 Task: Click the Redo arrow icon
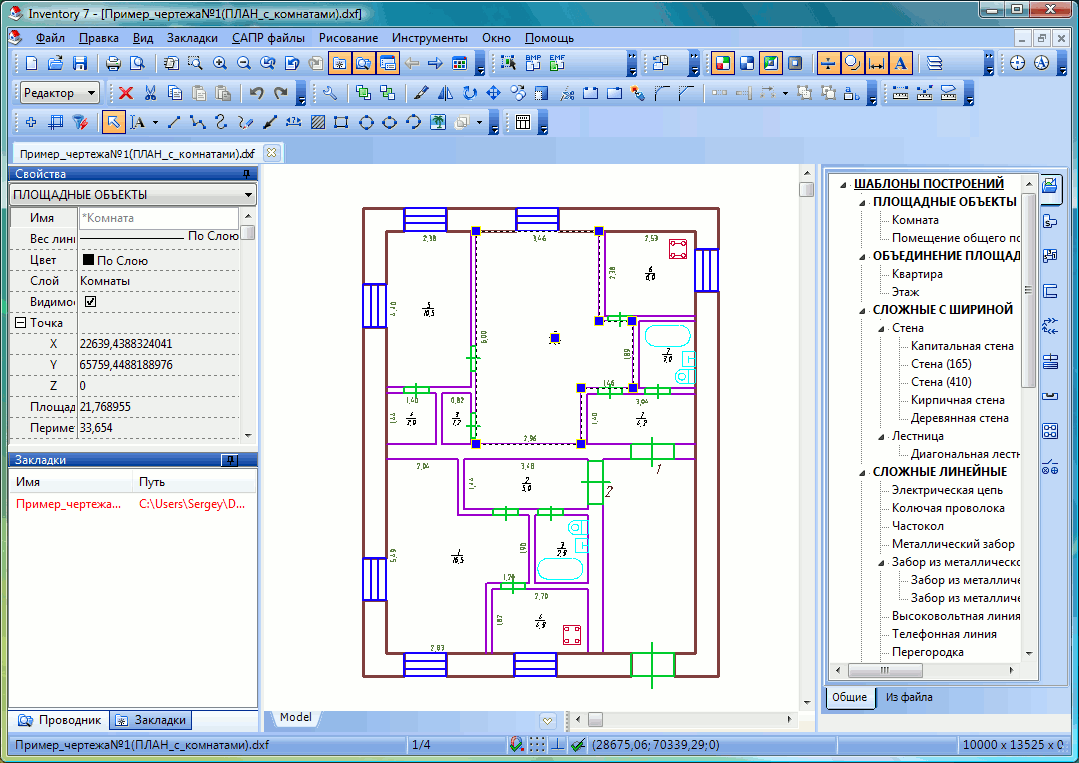click(281, 93)
